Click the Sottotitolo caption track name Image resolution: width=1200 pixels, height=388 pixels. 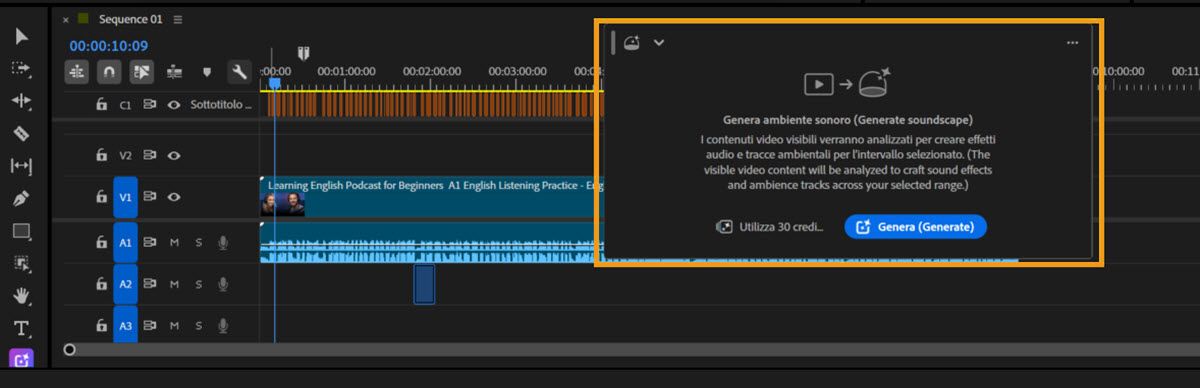(x=221, y=104)
